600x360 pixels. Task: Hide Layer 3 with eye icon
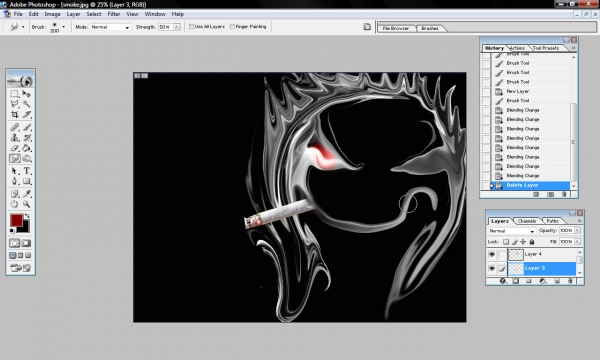pos(492,269)
